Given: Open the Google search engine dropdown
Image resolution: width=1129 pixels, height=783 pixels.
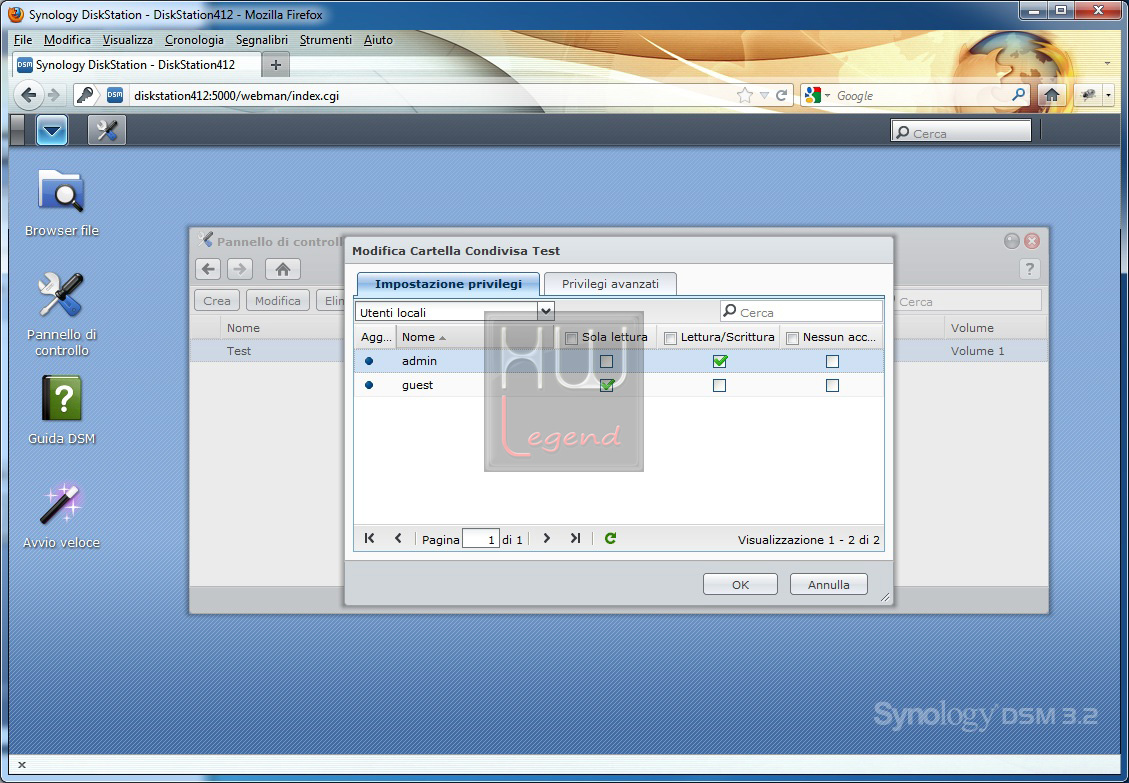Looking at the screenshot, I should pos(827,95).
